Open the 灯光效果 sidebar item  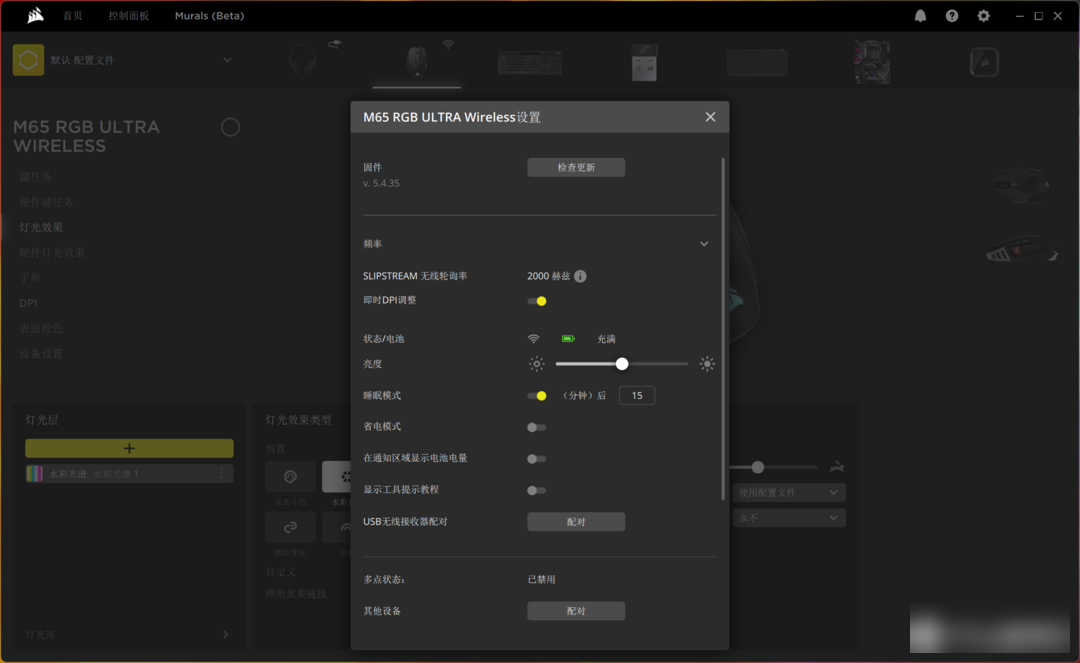coord(41,227)
